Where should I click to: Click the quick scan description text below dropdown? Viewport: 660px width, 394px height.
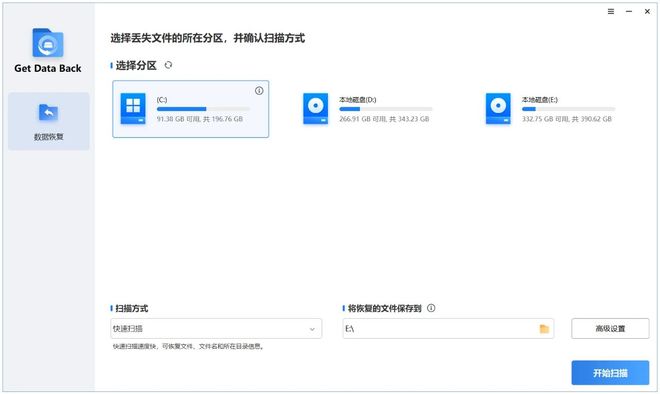[x=188, y=346]
